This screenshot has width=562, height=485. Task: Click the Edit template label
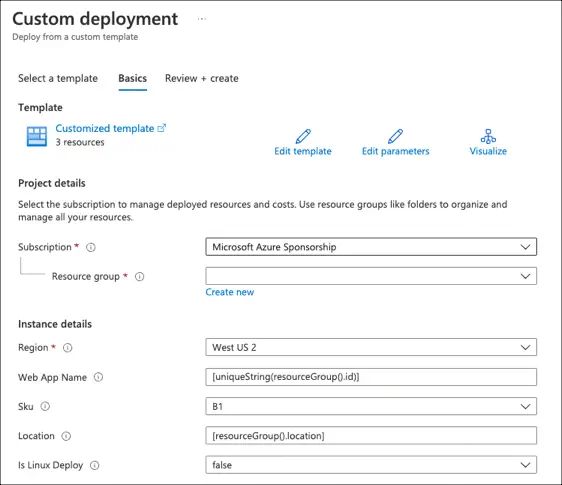303,151
